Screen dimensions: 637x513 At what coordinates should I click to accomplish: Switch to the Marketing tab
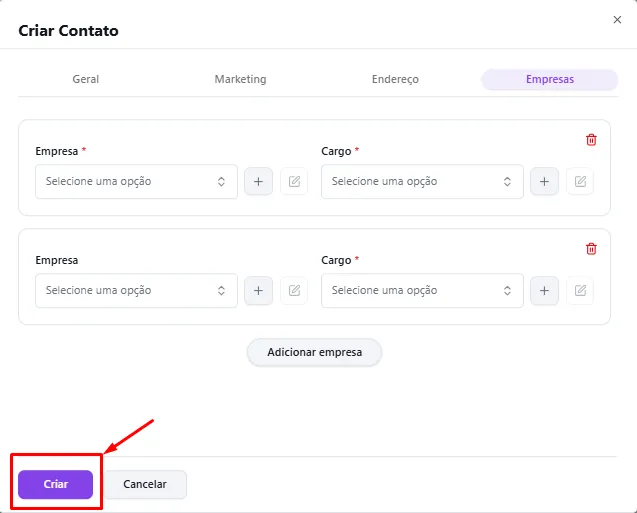[240, 79]
